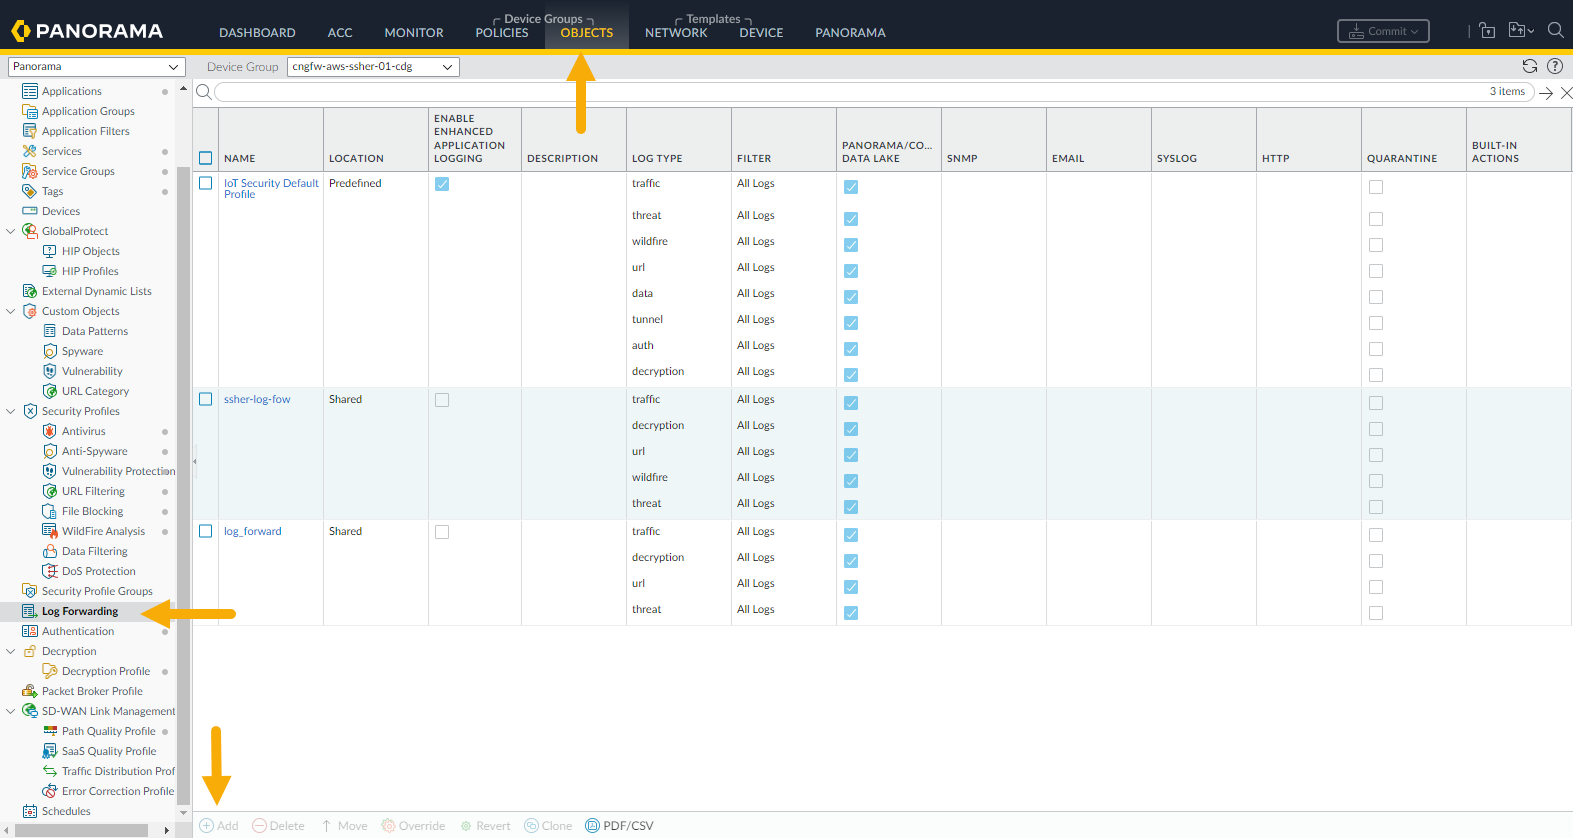The image size is (1573, 838).
Task: Click the search magnifier icon in header
Action: pyautogui.click(x=1555, y=30)
